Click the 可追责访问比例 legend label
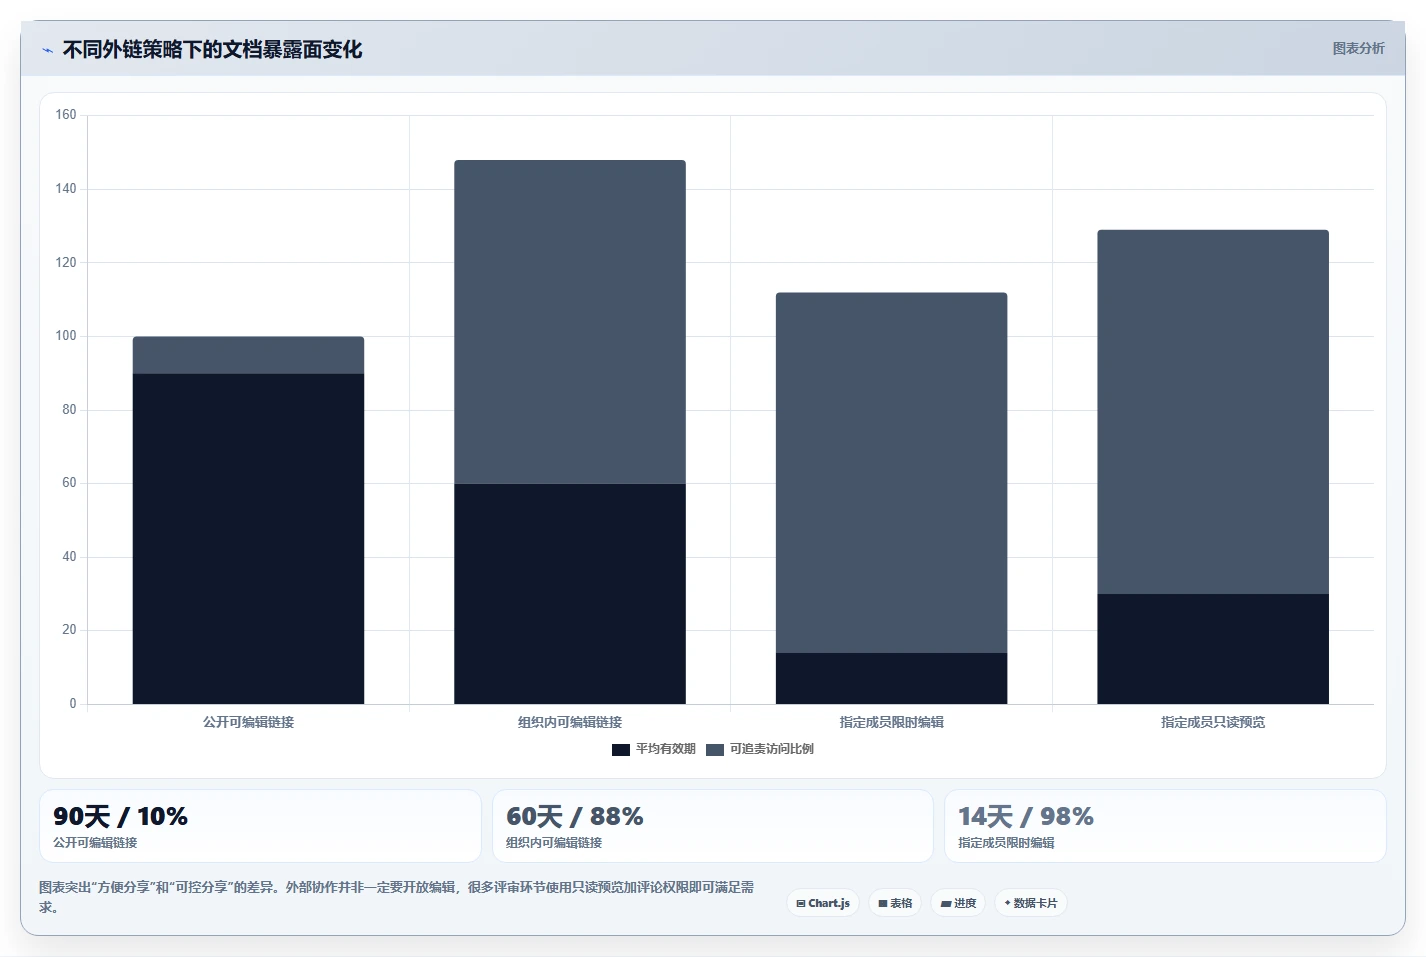This screenshot has height=957, width=1426. tap(772, 749)
